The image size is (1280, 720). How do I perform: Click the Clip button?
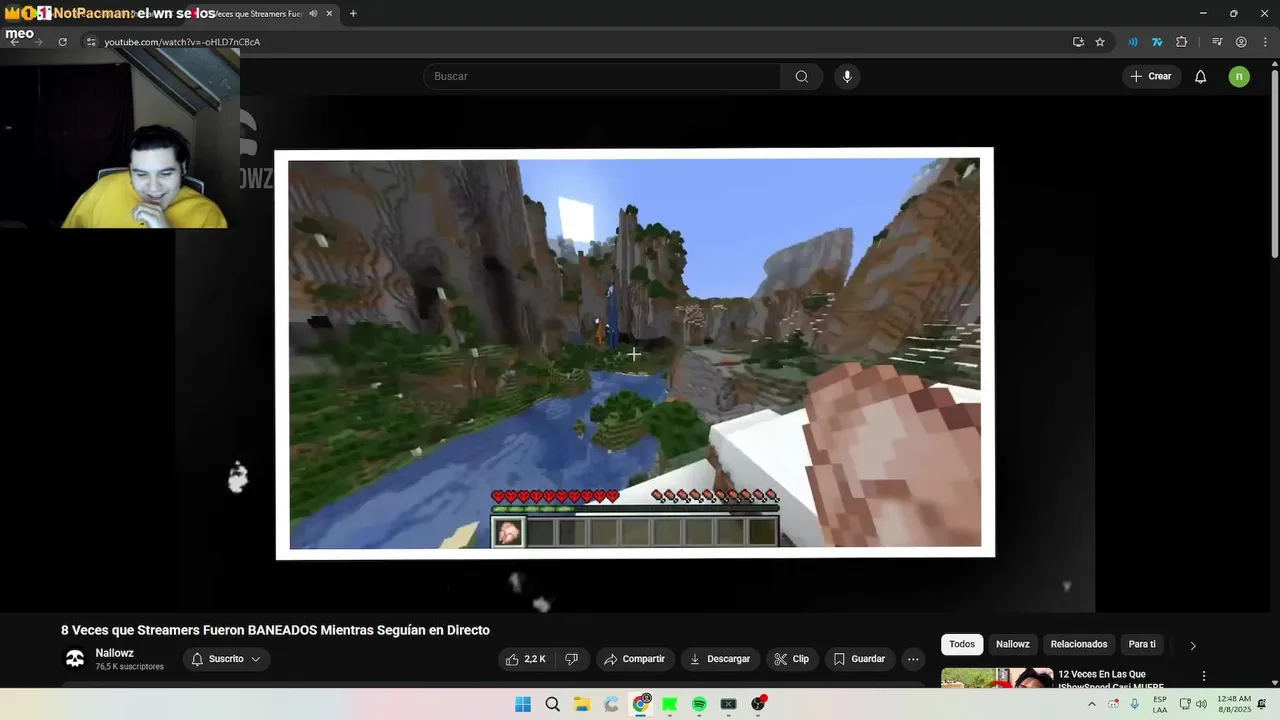tap(792, 659)
